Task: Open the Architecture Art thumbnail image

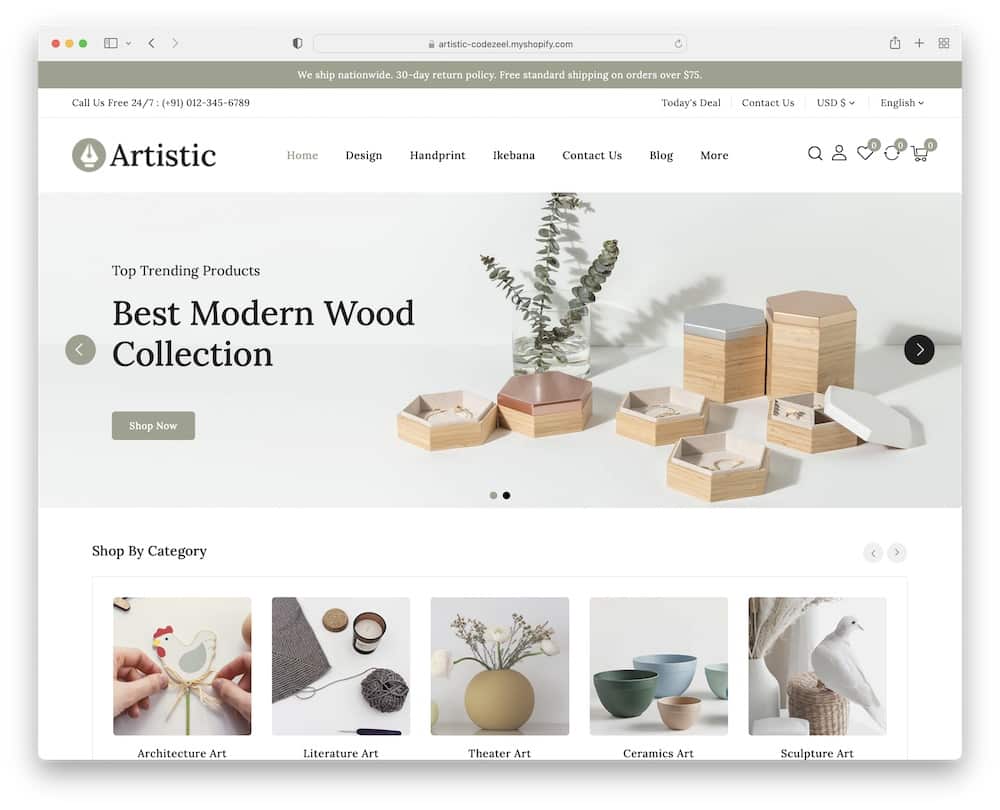Action: click(182, 666)
